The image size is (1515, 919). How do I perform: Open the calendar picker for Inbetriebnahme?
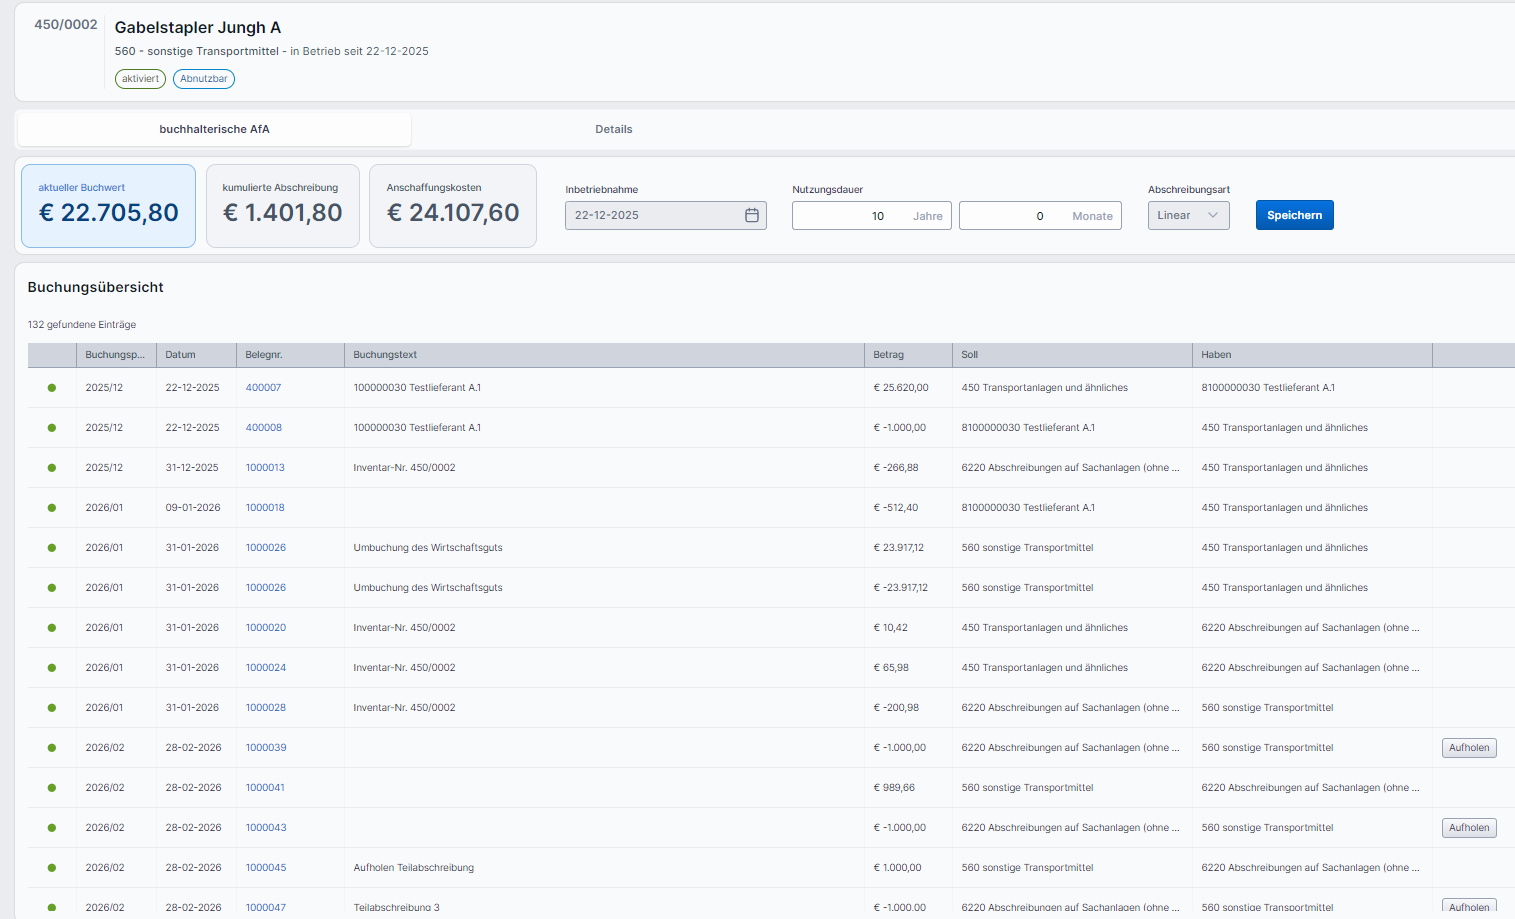click(x=751, y=215)
